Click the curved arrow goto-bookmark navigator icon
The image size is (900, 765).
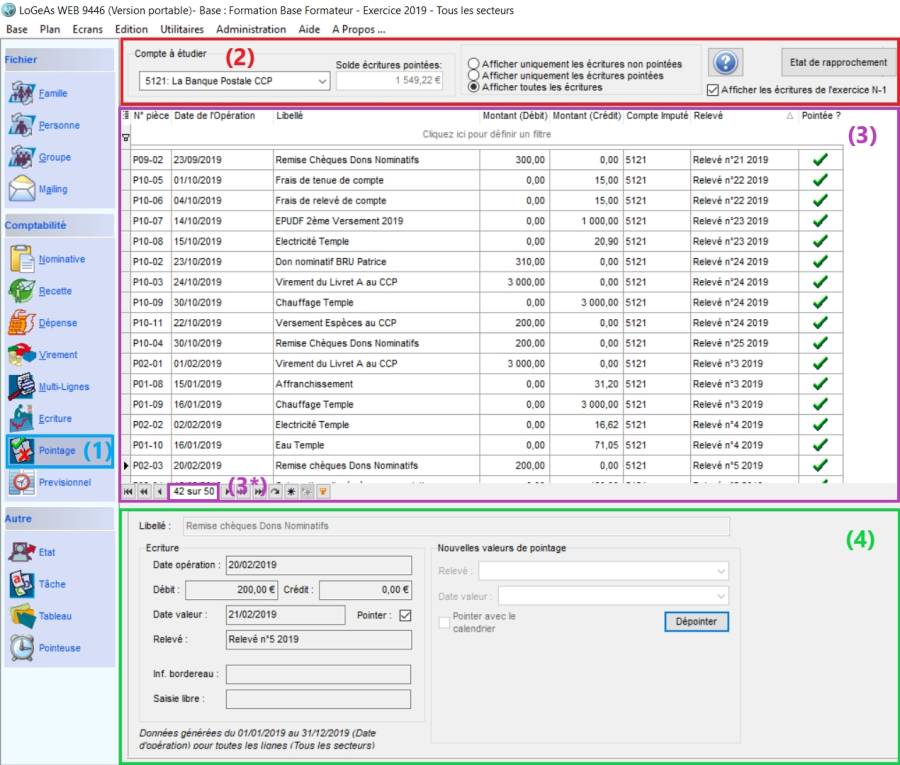click(x=276, y=492)
